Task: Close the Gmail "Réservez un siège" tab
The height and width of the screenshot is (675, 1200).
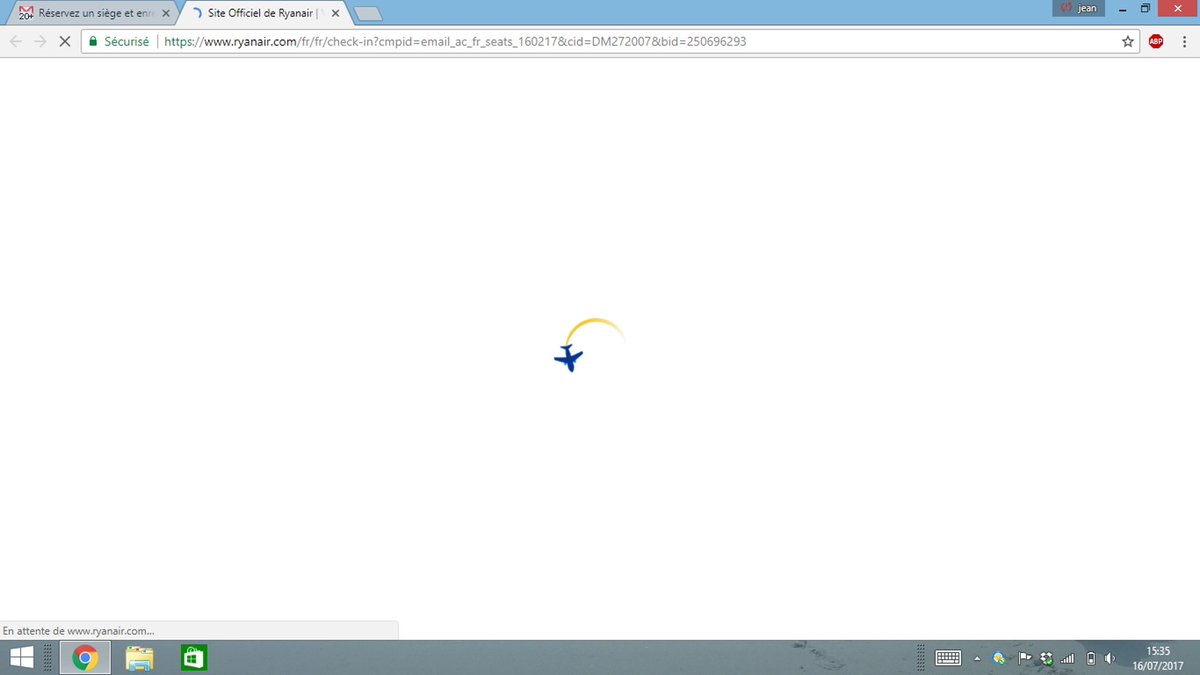Action: (165, 14)
